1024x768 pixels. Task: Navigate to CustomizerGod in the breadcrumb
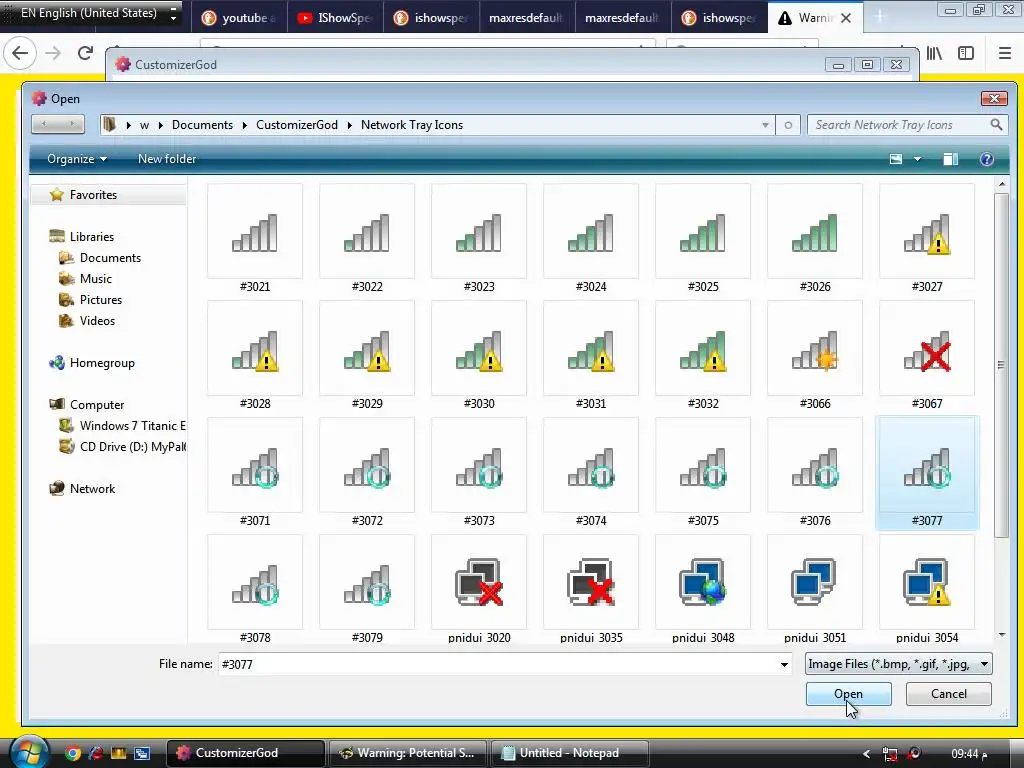click(x=296, y=125)
